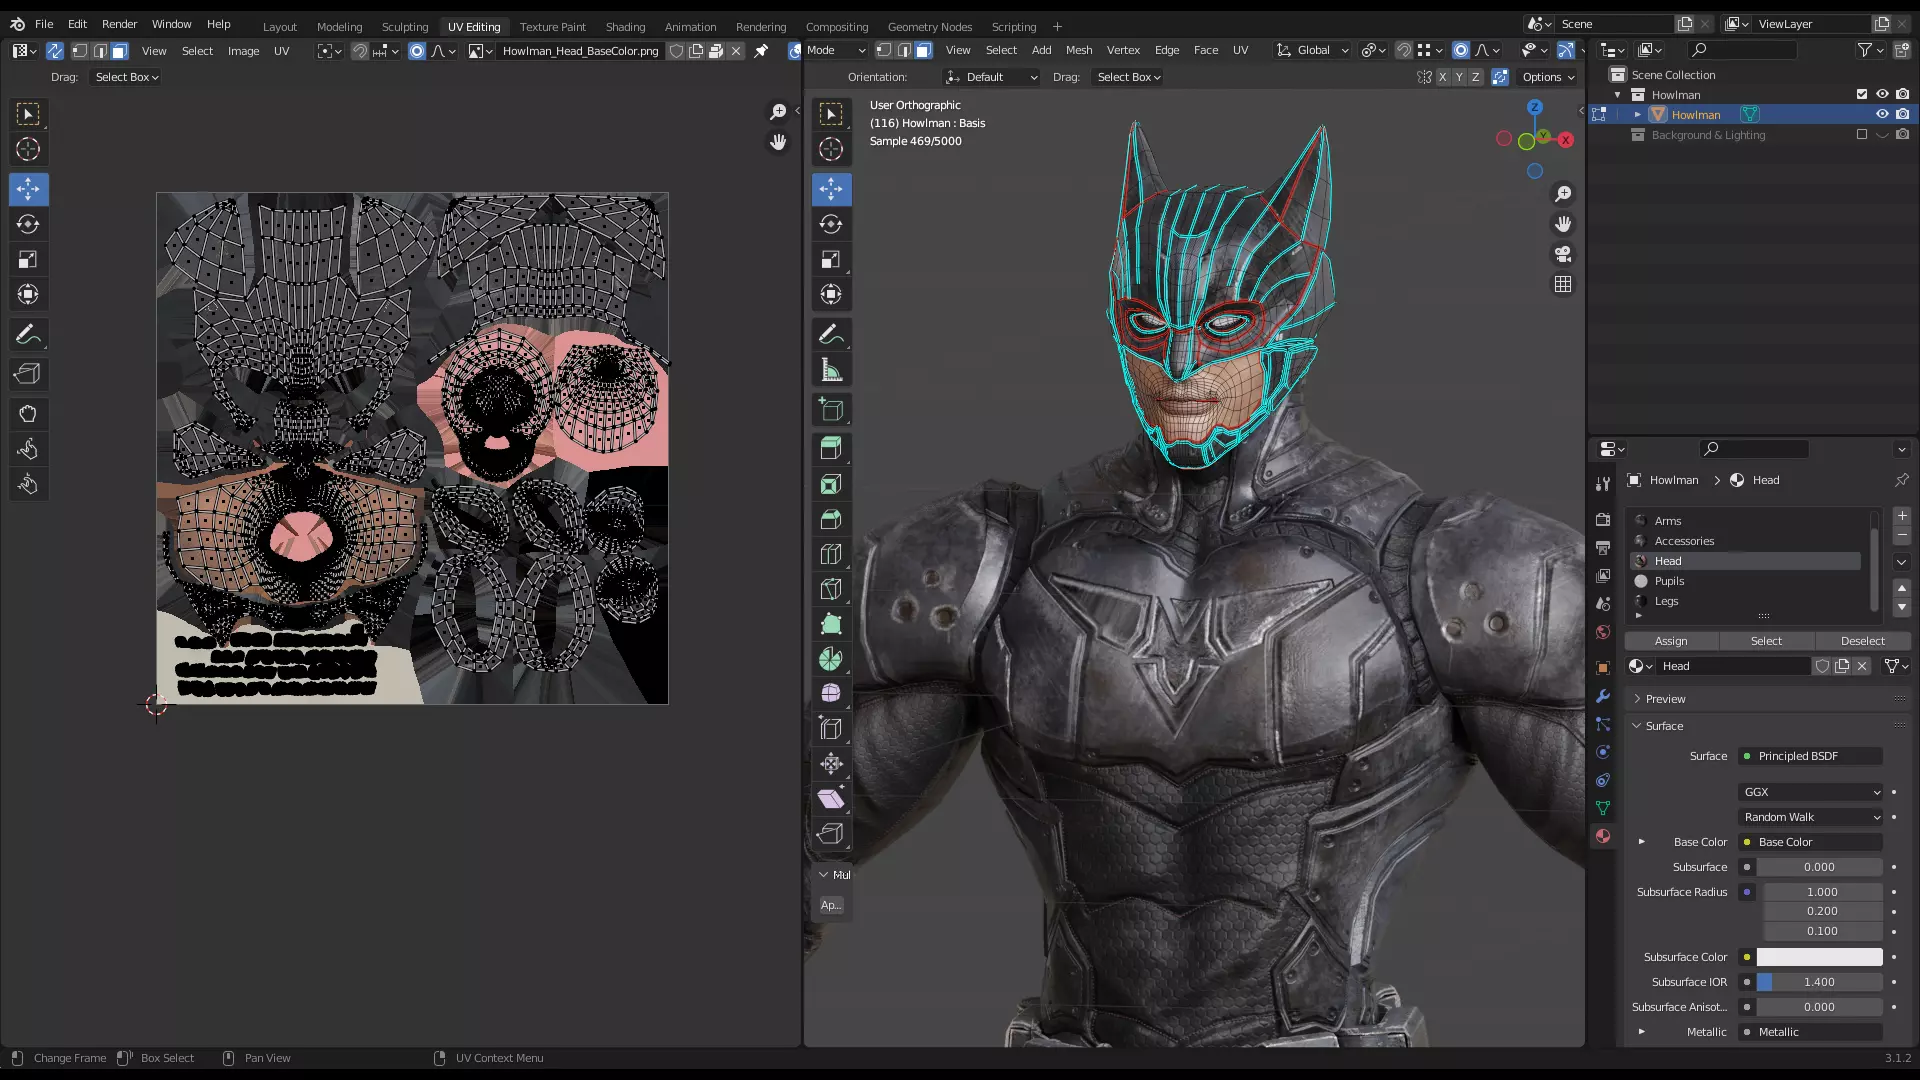Open Orientation Default dropdown
The width and height of the screenshot is (1920, 1080).
click(x=991, y=77)
